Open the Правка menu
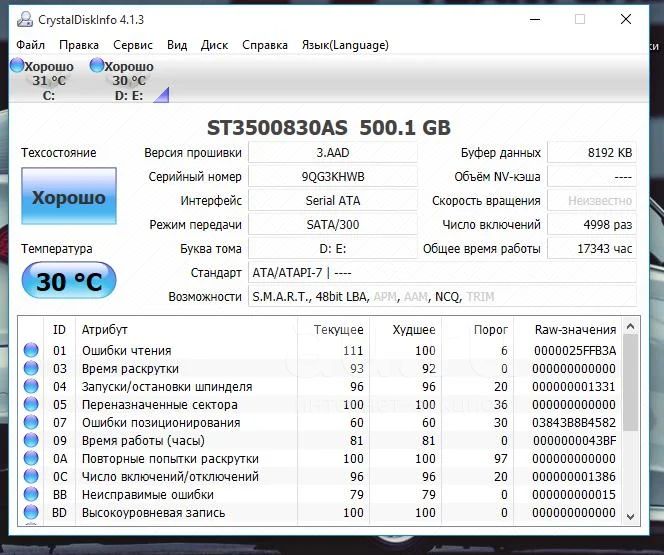 pyautogui.click(x=79, y=45)
